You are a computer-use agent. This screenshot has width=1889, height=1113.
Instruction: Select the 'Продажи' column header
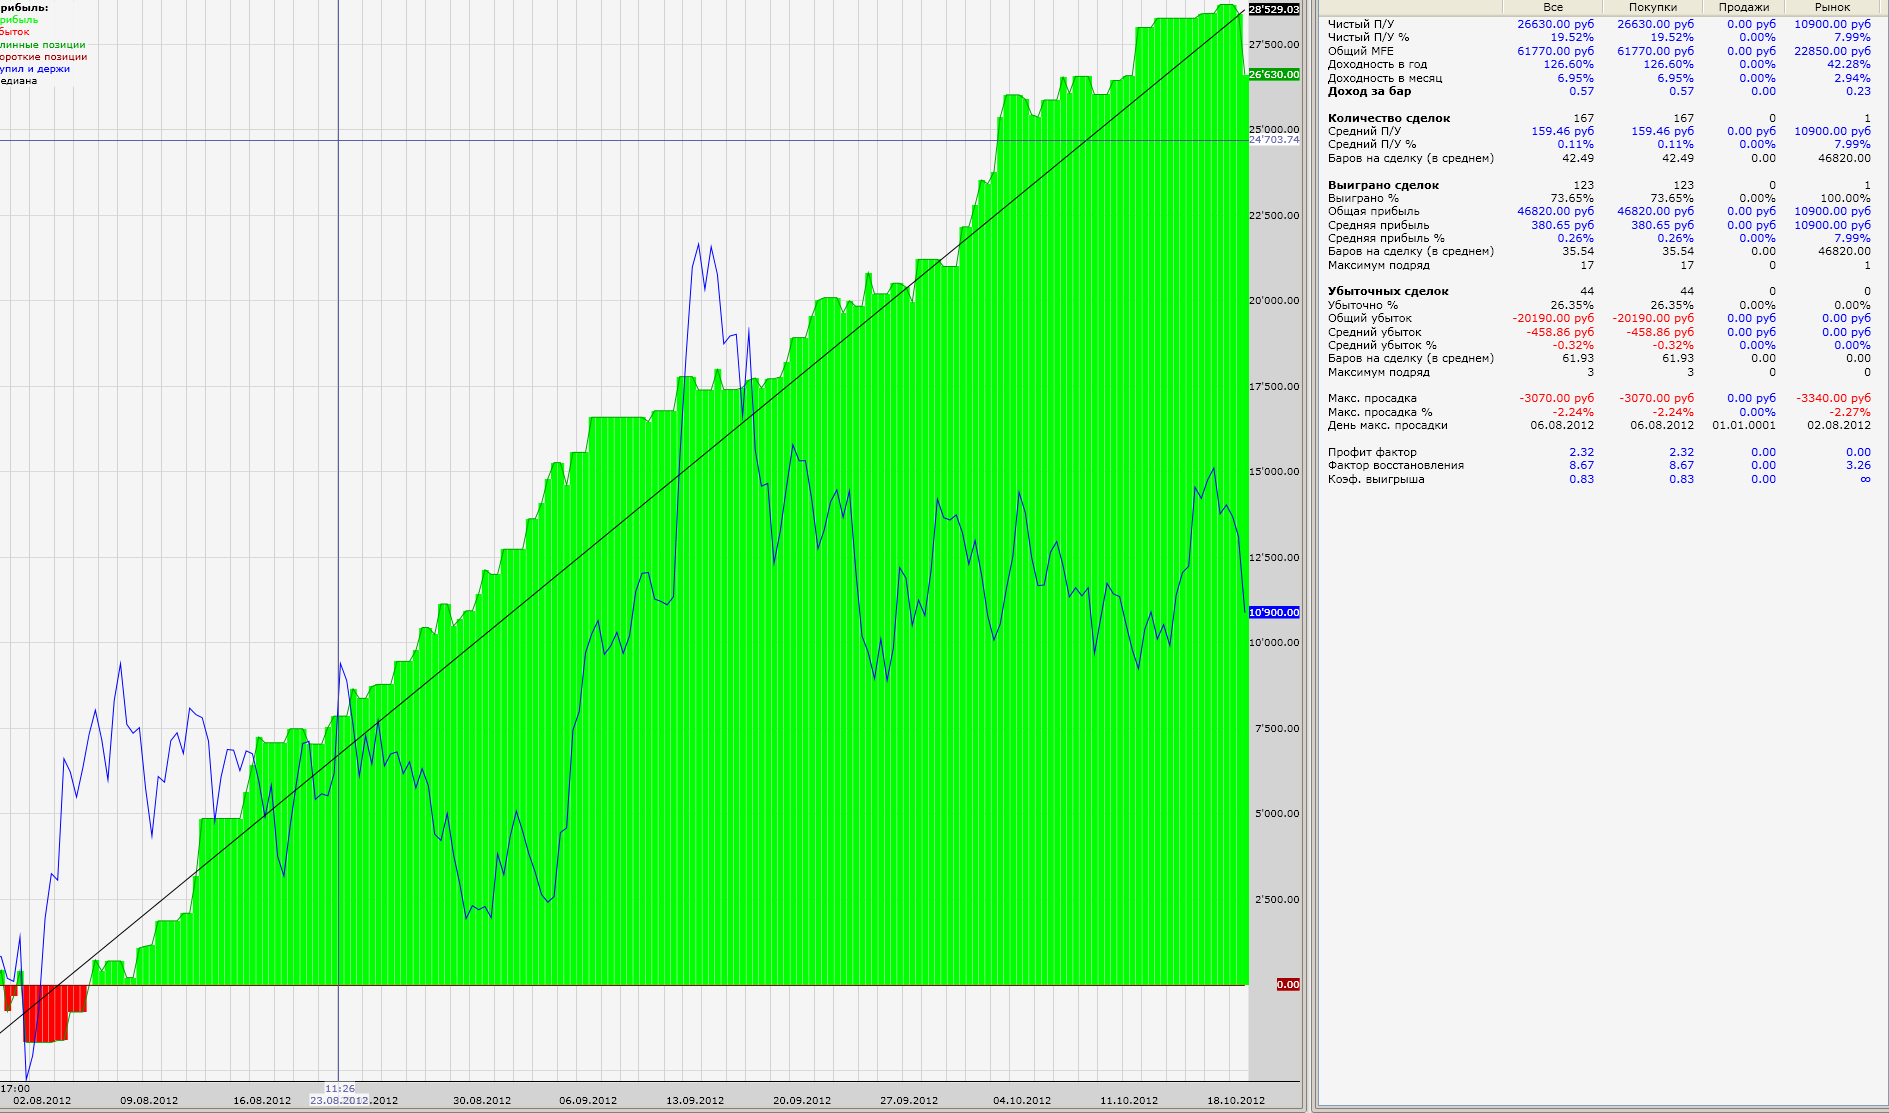(x=1743, y=7)
